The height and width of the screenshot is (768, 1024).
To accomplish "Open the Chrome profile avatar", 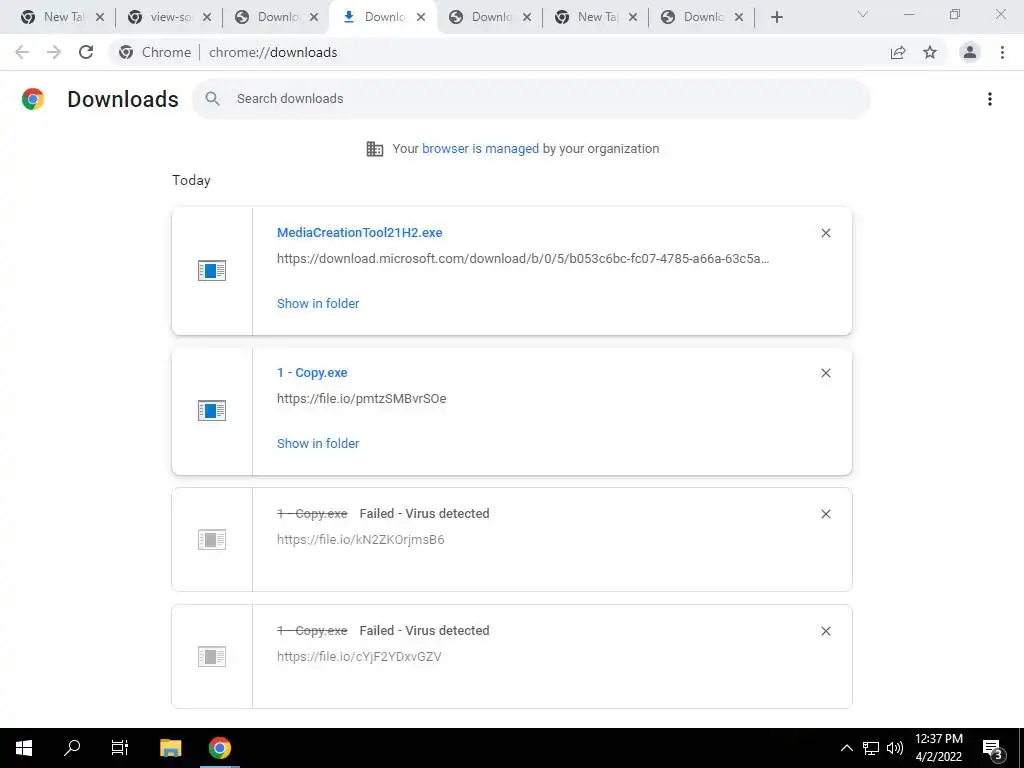I will tap(970, 52).
